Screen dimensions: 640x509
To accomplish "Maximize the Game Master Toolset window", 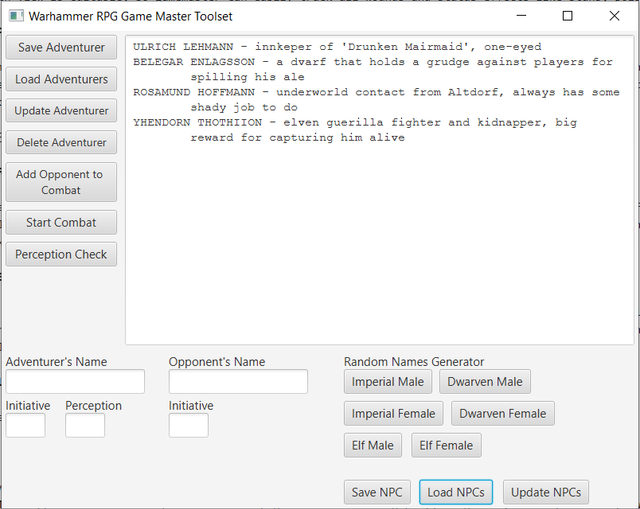I will (567, 16).
